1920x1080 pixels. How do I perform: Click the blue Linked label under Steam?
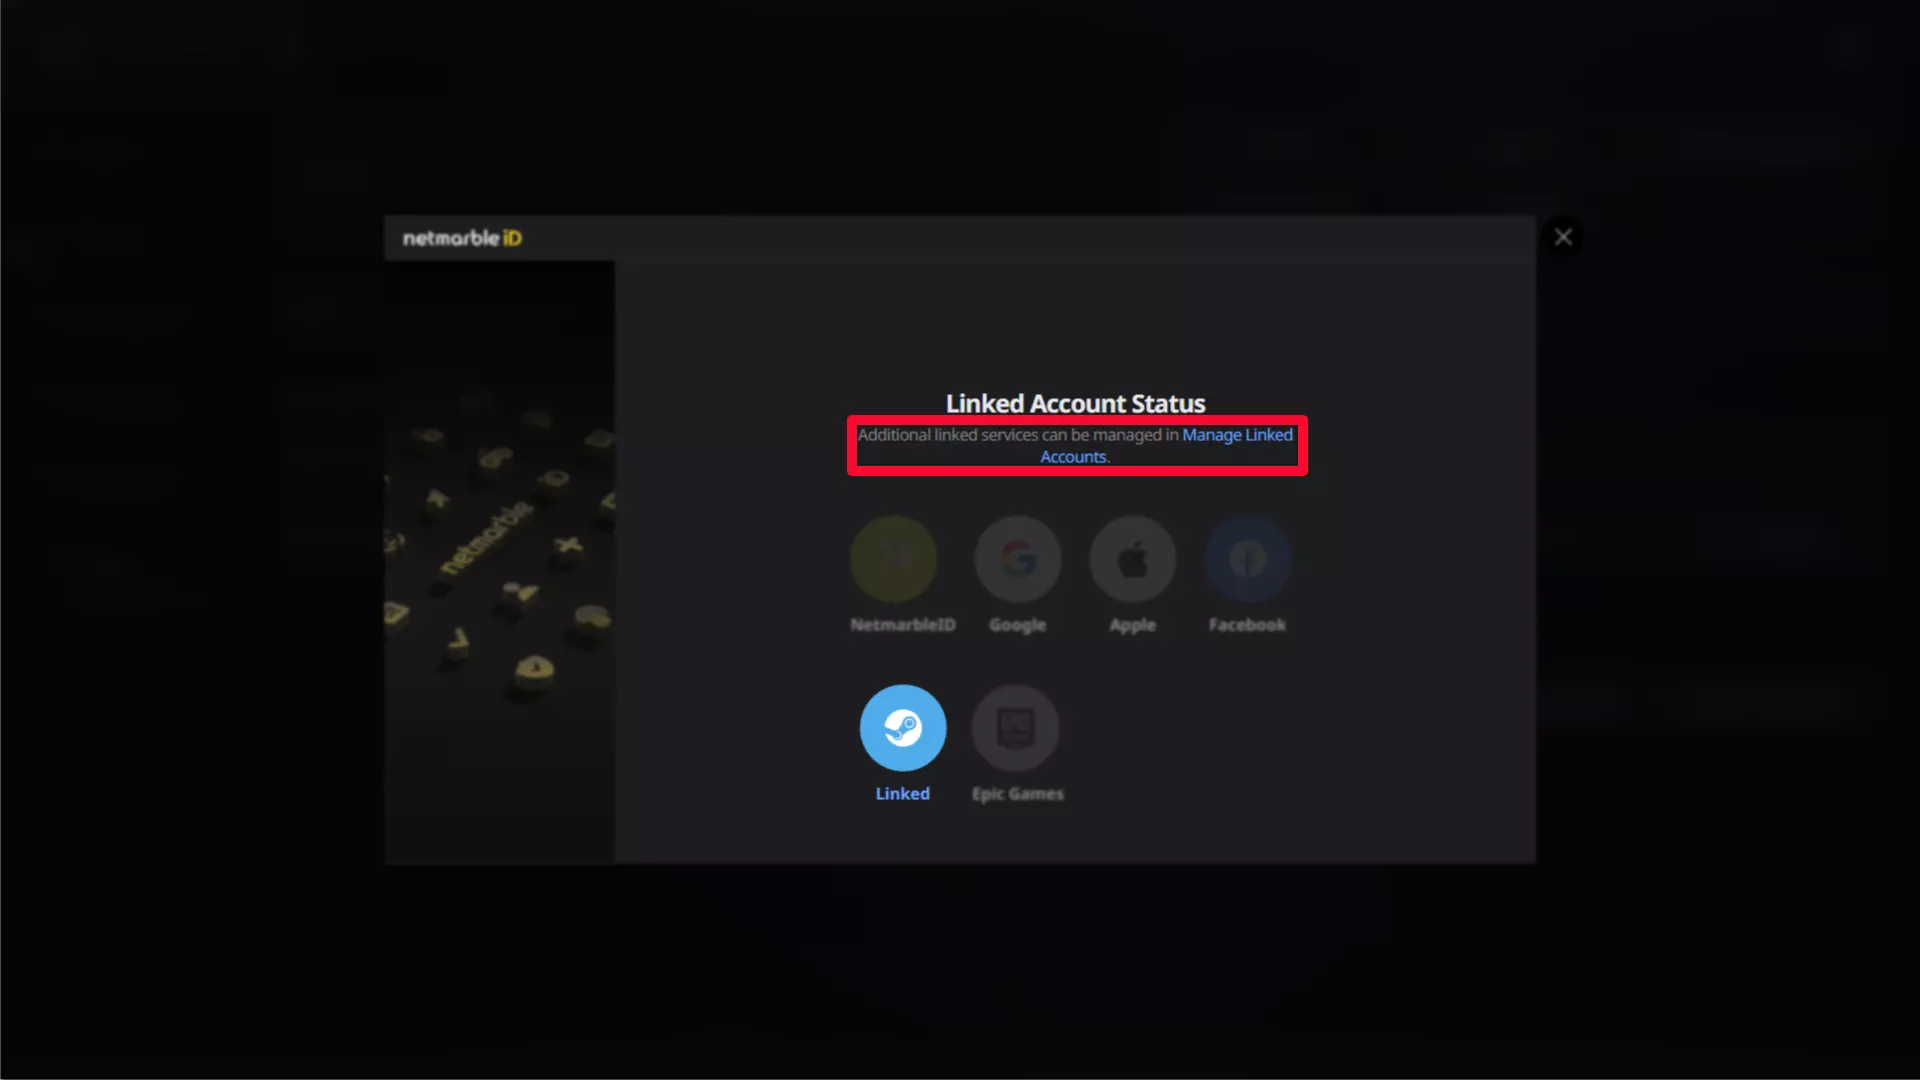903,793
